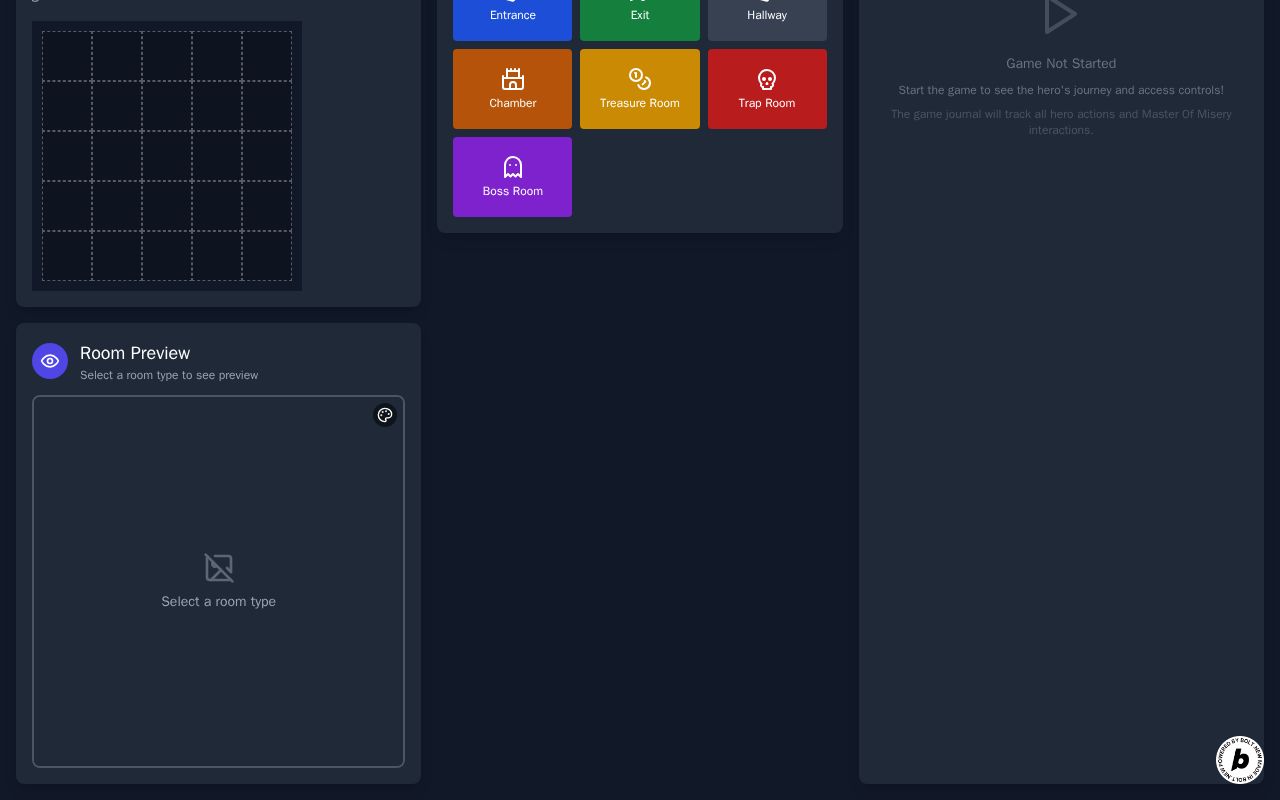Choose the Hallway room type

(x=767, y=16)
